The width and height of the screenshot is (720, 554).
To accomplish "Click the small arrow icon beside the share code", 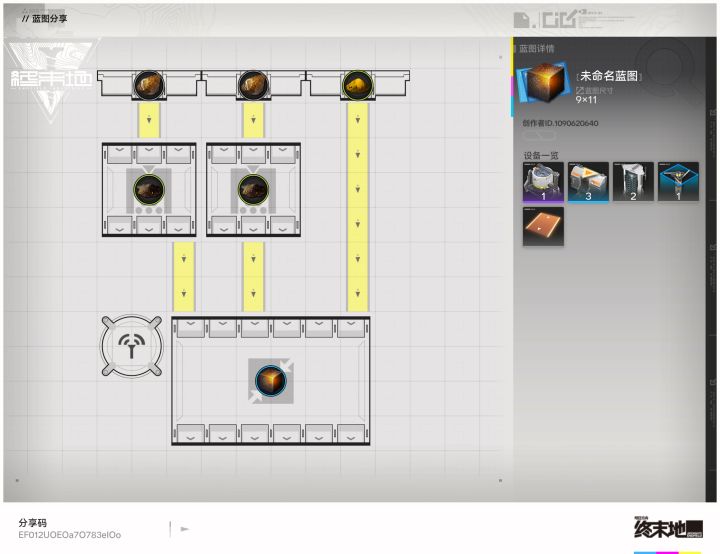I will coord(185,529).
